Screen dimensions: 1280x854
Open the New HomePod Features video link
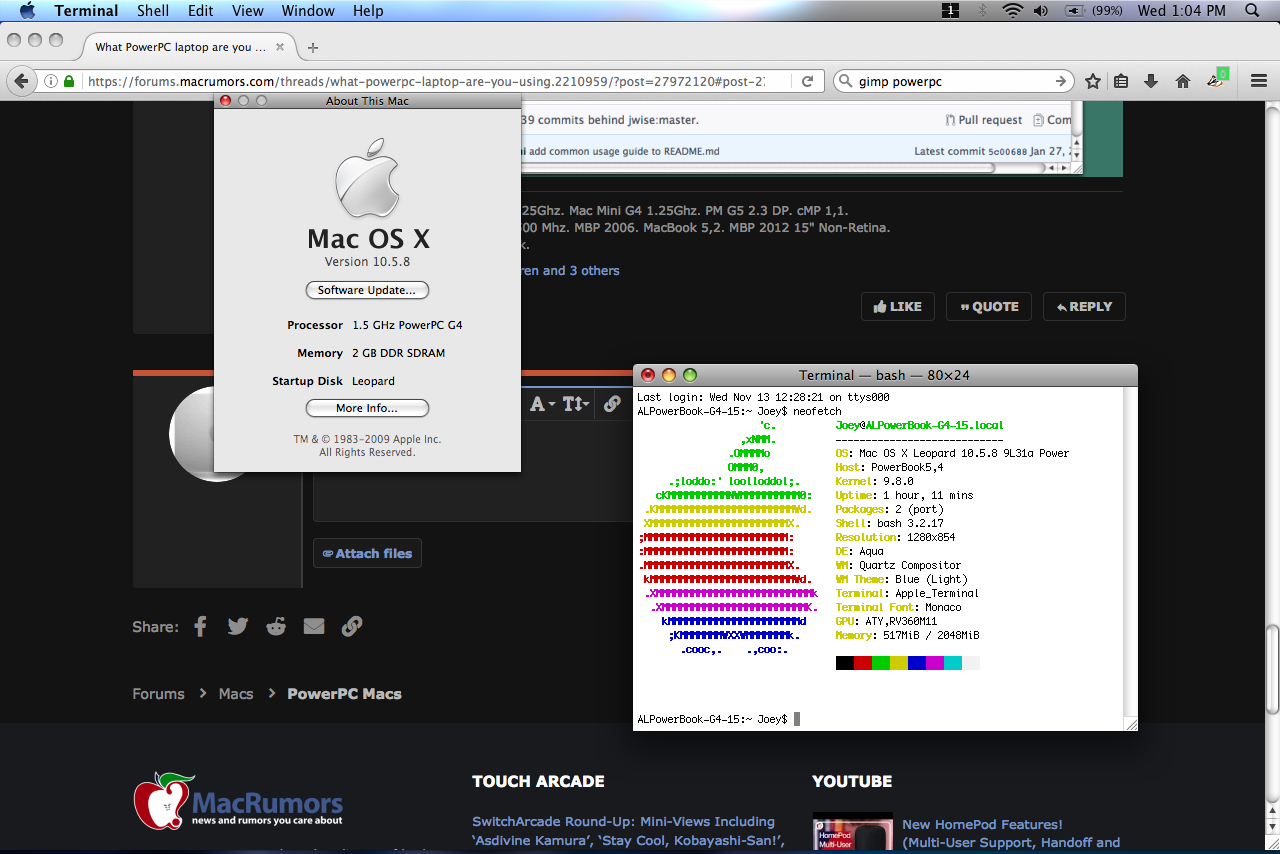(x=1011, y=833)
